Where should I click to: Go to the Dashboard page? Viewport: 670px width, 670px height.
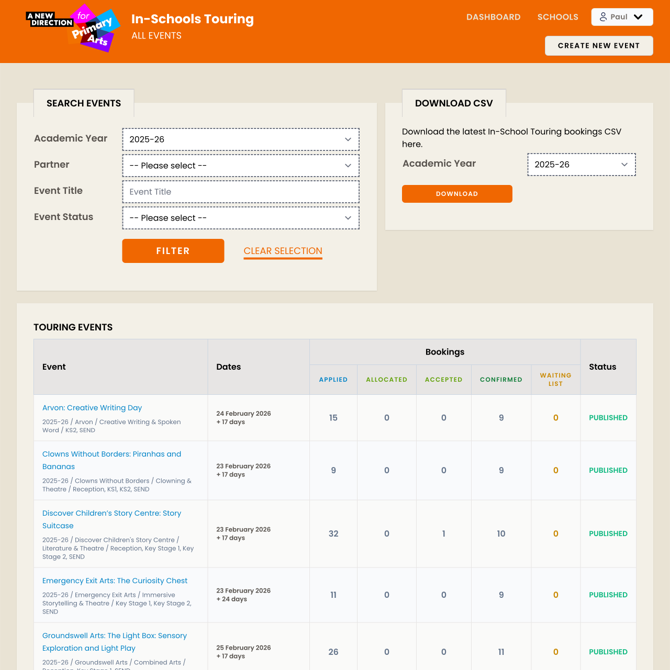493,17
